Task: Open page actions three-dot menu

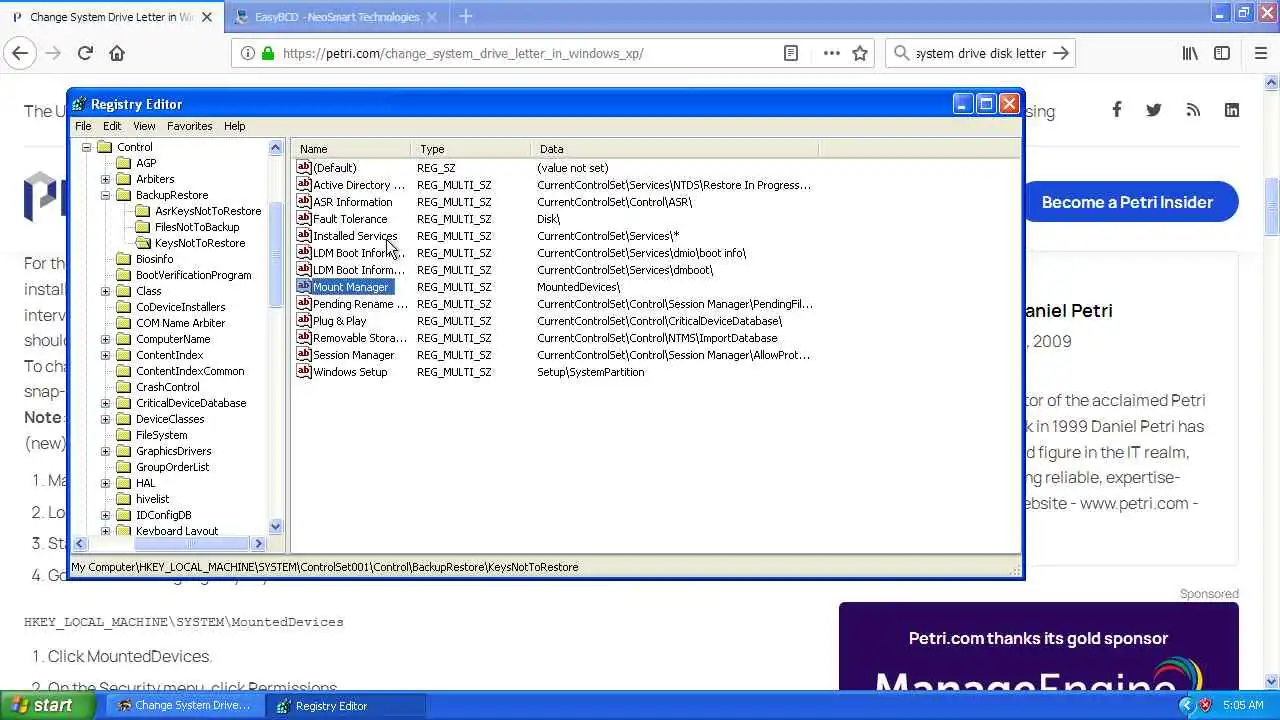Action: point(832,53)
